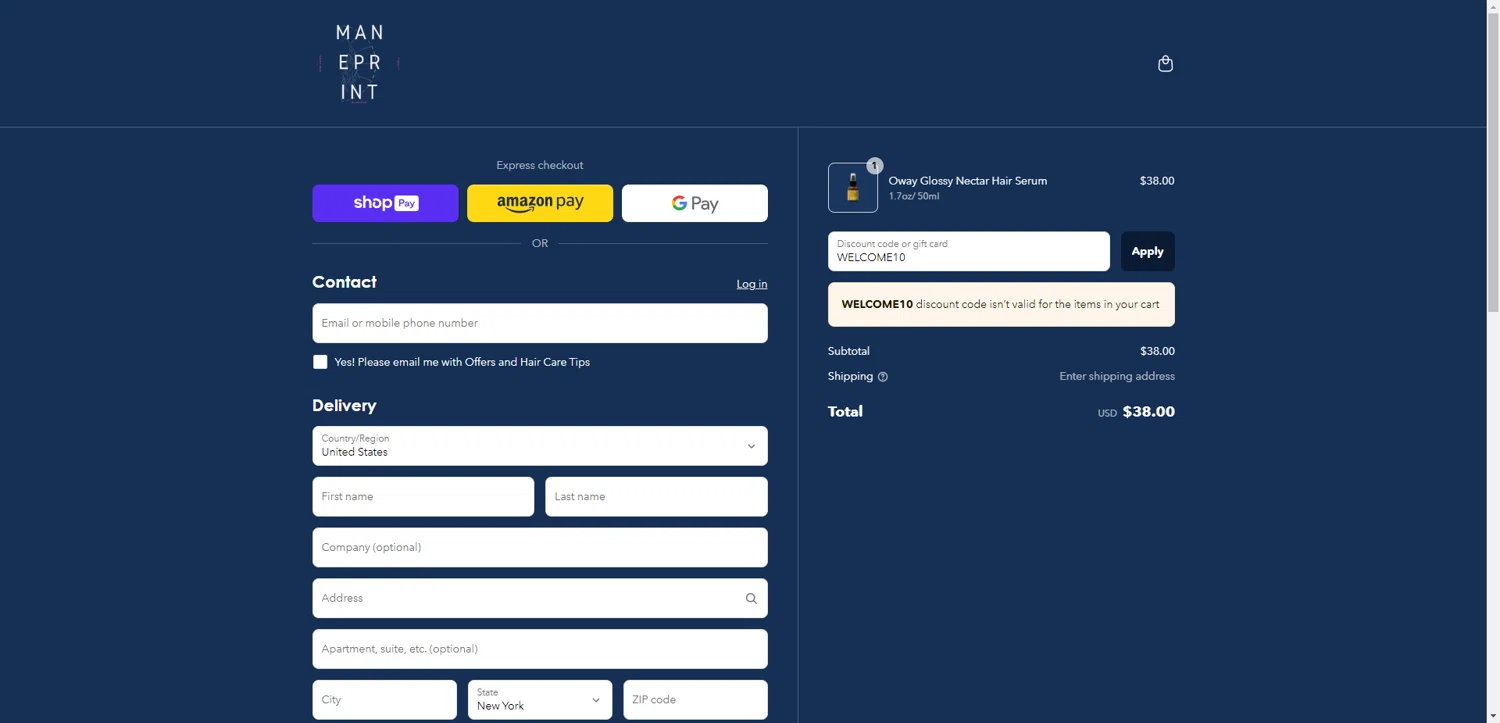
Task: Open the shopping bag cart icon
Action: coord(1165,64)
